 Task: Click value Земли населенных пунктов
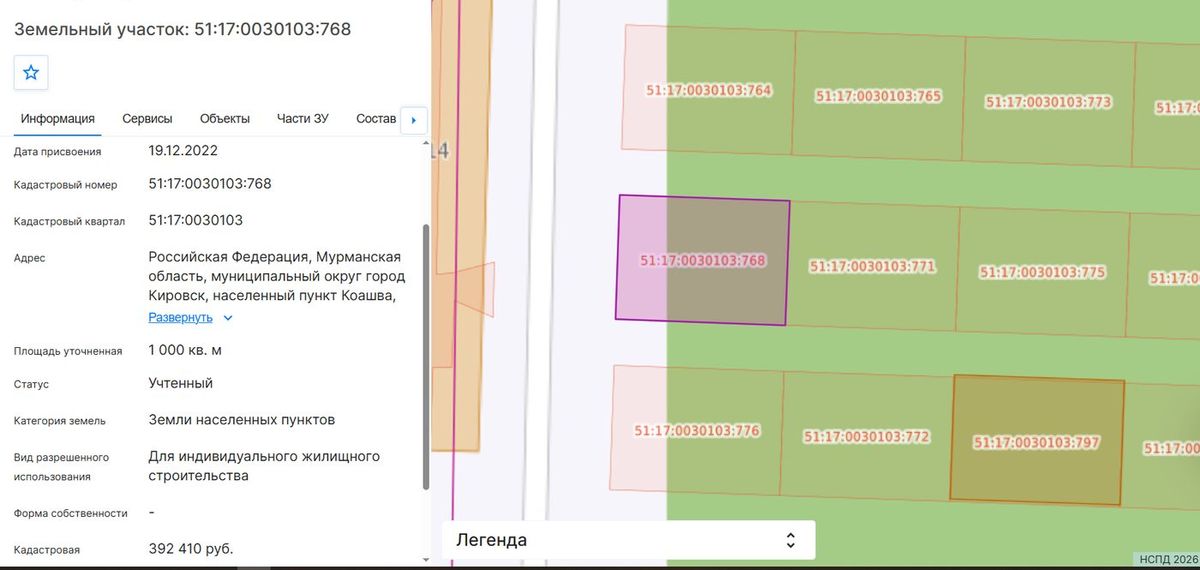click(242, 420)
